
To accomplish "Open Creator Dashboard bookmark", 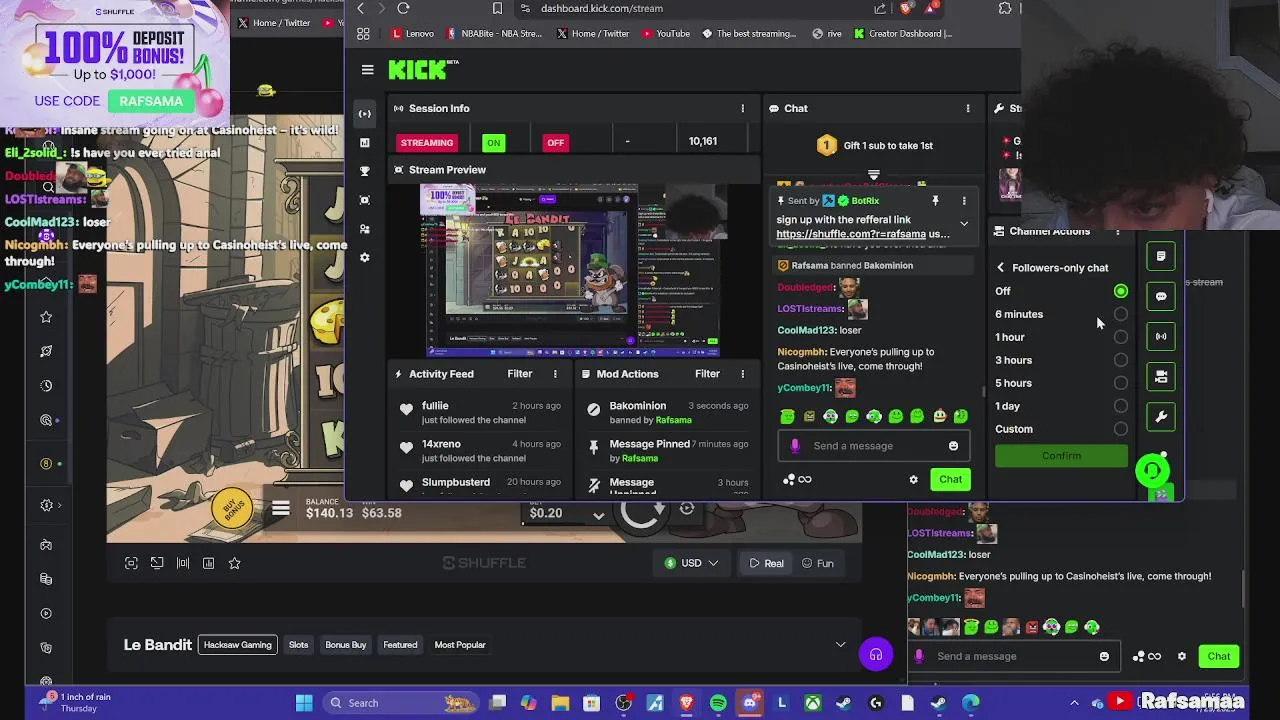I will click(x=903, y=33).
